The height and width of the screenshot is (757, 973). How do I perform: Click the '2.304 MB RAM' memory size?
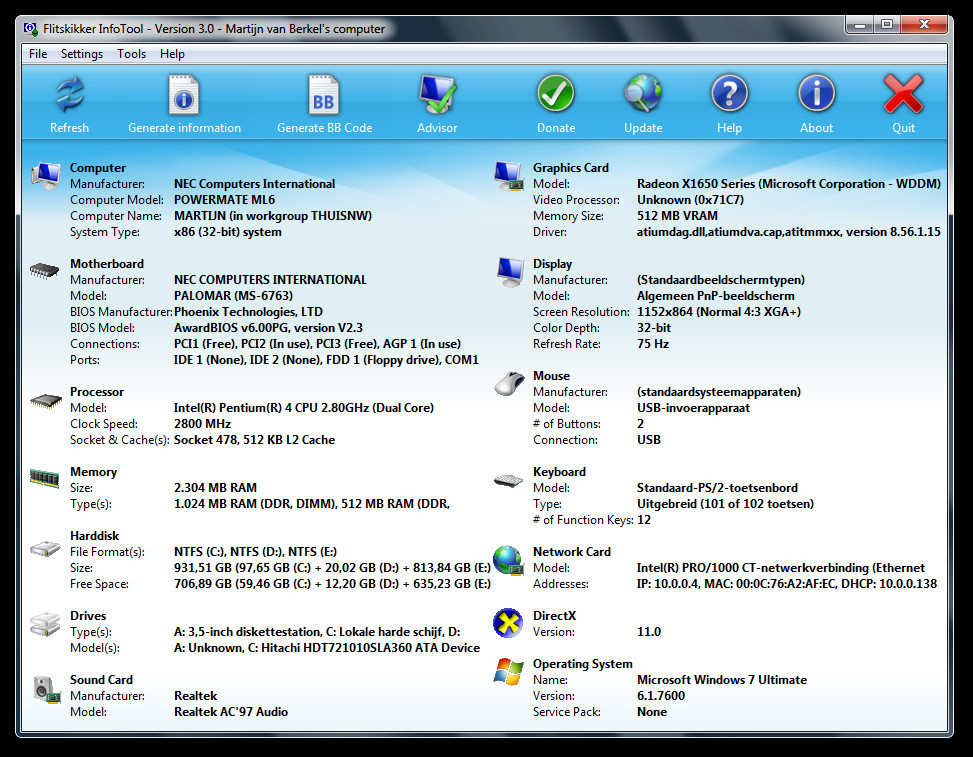(x=215, y=488)
